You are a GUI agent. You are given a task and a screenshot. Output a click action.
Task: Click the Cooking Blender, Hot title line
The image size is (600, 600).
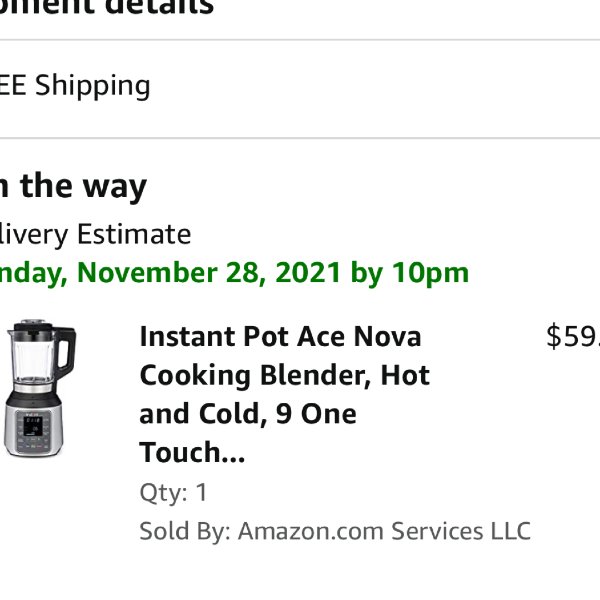285,376
